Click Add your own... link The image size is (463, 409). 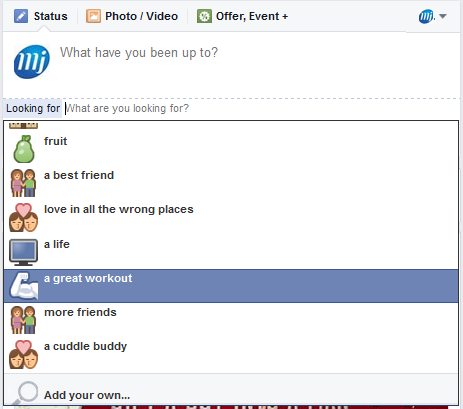tap(87, 395)
